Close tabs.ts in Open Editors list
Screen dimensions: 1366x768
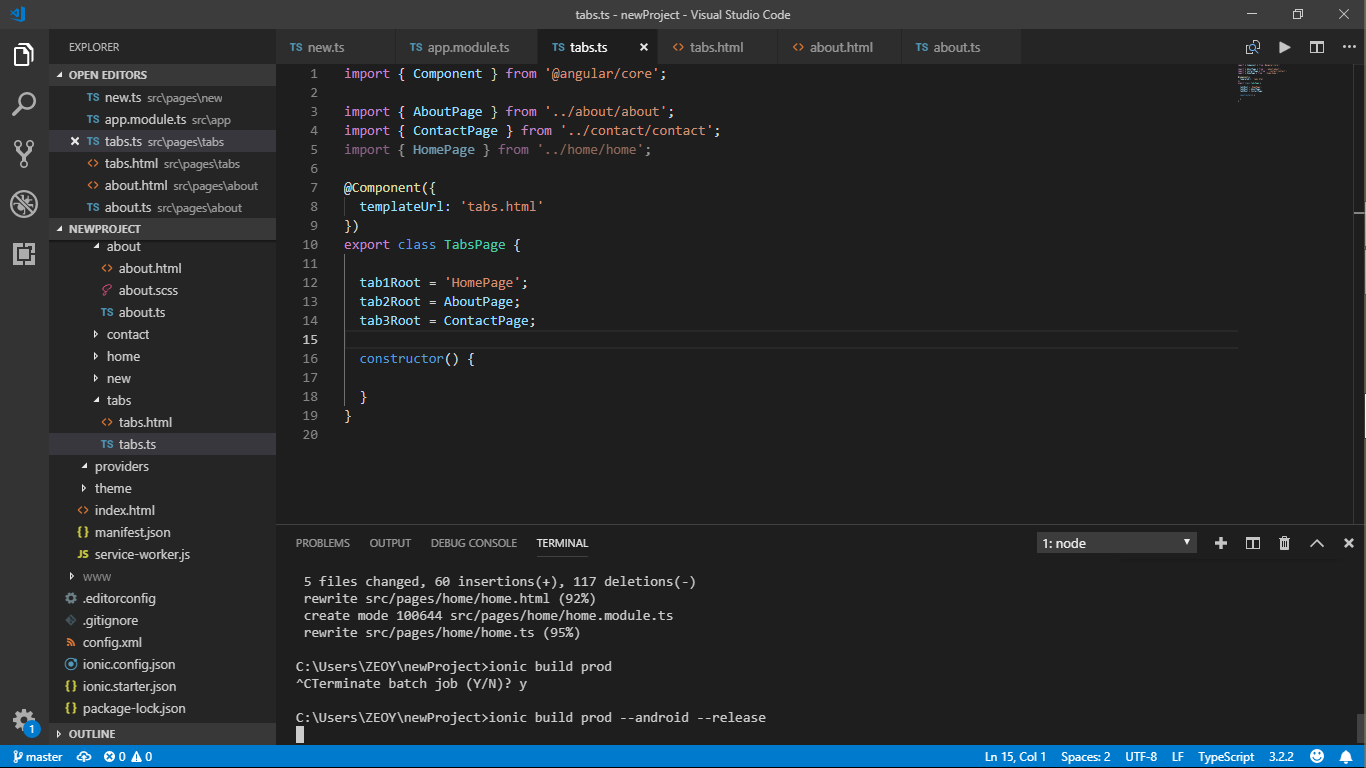pos(75,142)
